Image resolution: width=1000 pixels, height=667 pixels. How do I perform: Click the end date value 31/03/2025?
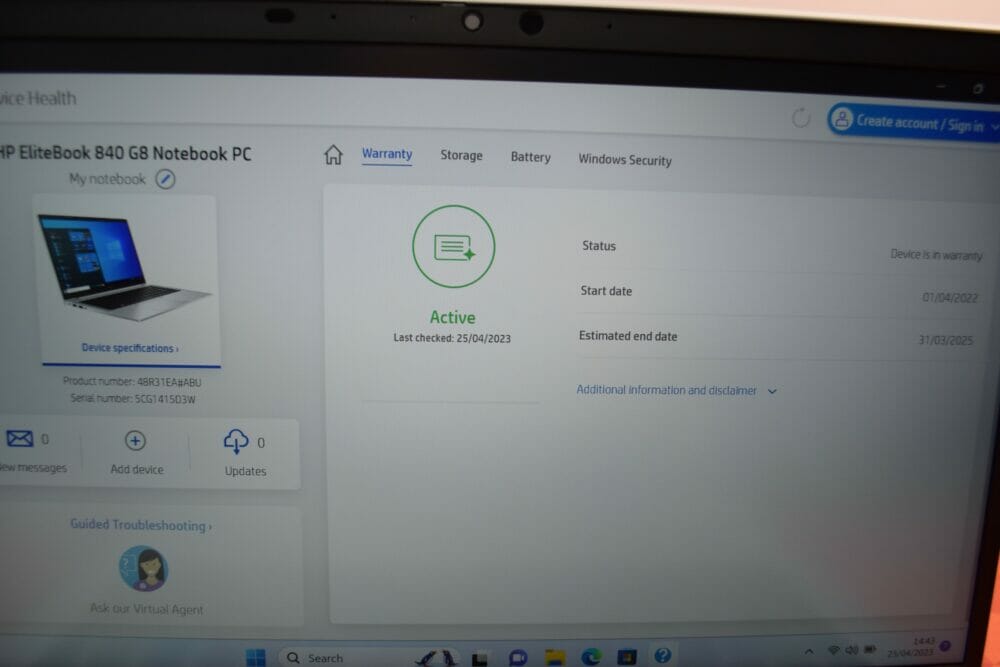point(946,341)
